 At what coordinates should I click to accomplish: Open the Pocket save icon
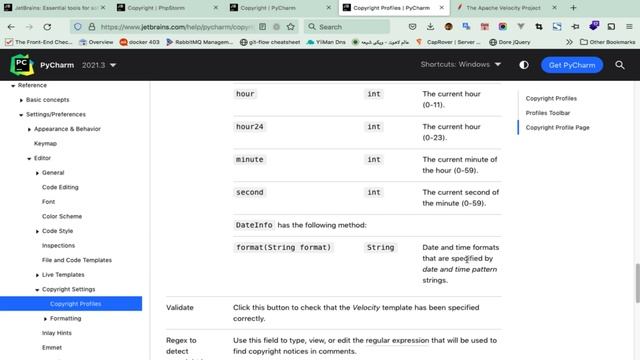pos(412,27)
